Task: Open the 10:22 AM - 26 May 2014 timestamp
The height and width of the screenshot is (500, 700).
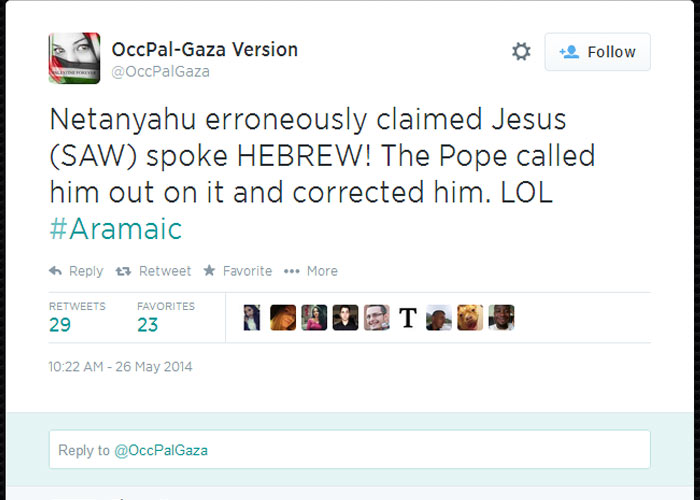Action: [x=120, y=367]
